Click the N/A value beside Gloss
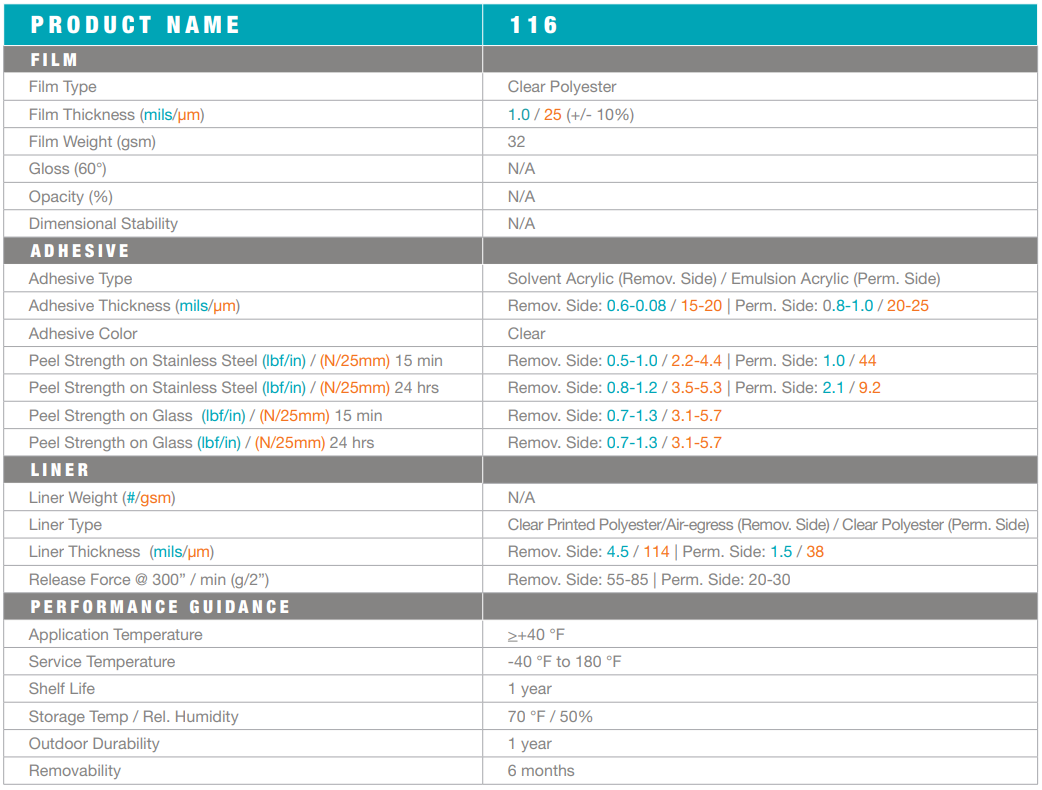 522,169
